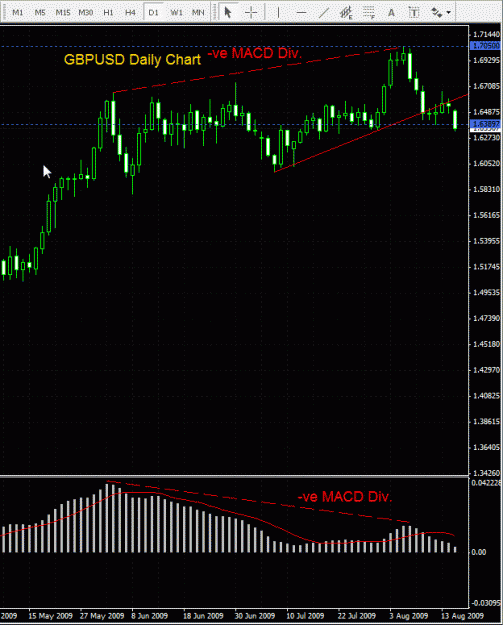The height and width of the screenshot is (625, 503).
Task: Click the '30 Jun 2009' date label
Action: click(255, 616)
